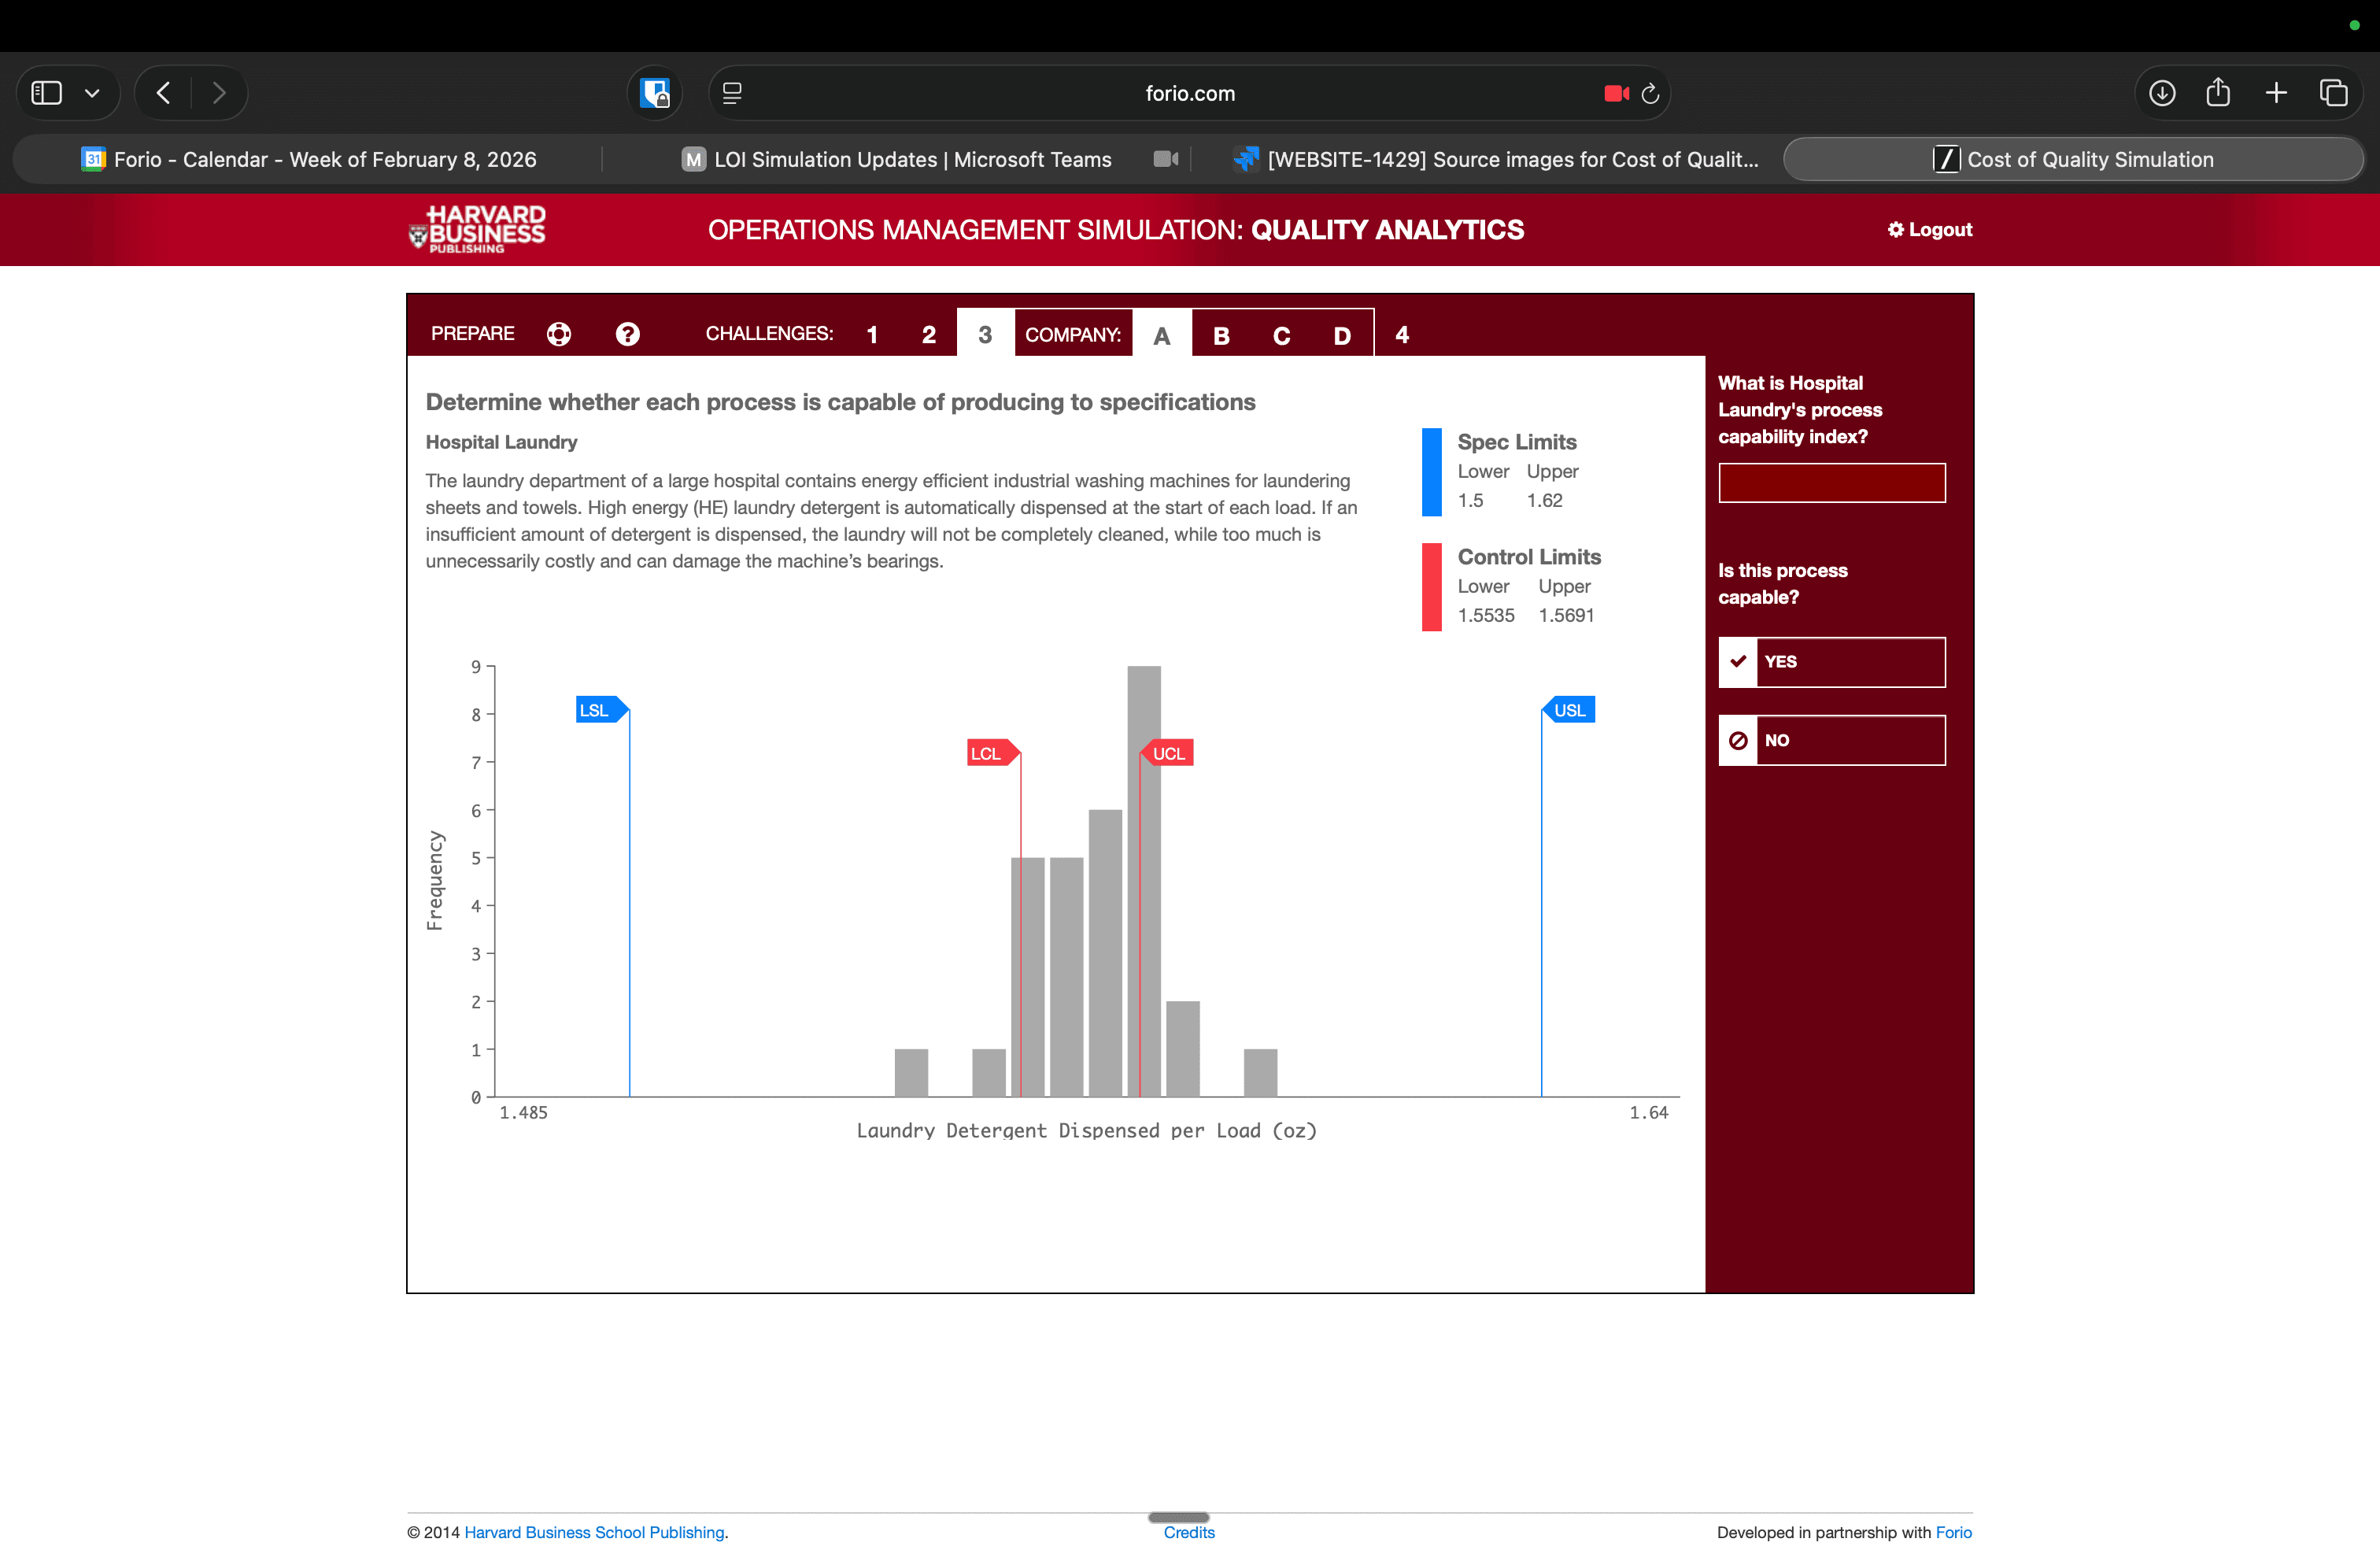Viewport: 2380px width, 1546px height.
Task: Click the process capability index input field
Action: point(1832,482)
